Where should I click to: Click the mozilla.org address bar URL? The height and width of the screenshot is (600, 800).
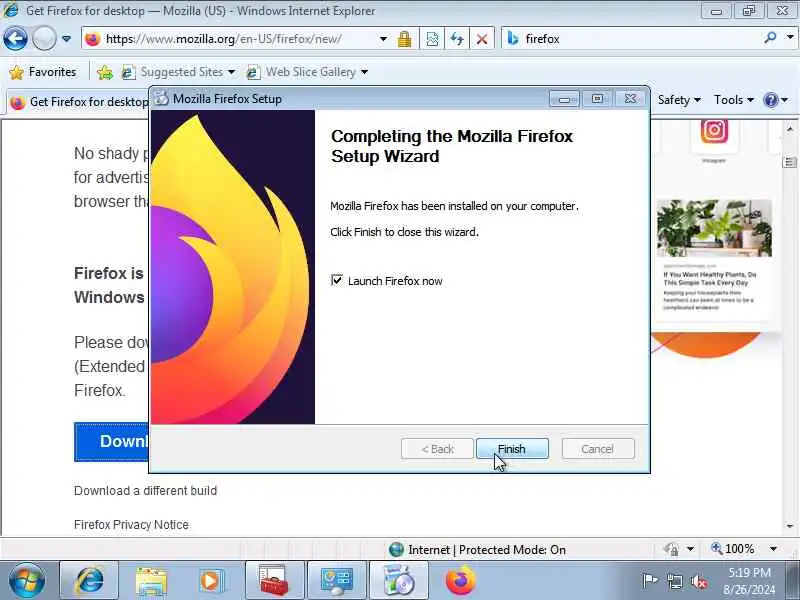point(223,39)
